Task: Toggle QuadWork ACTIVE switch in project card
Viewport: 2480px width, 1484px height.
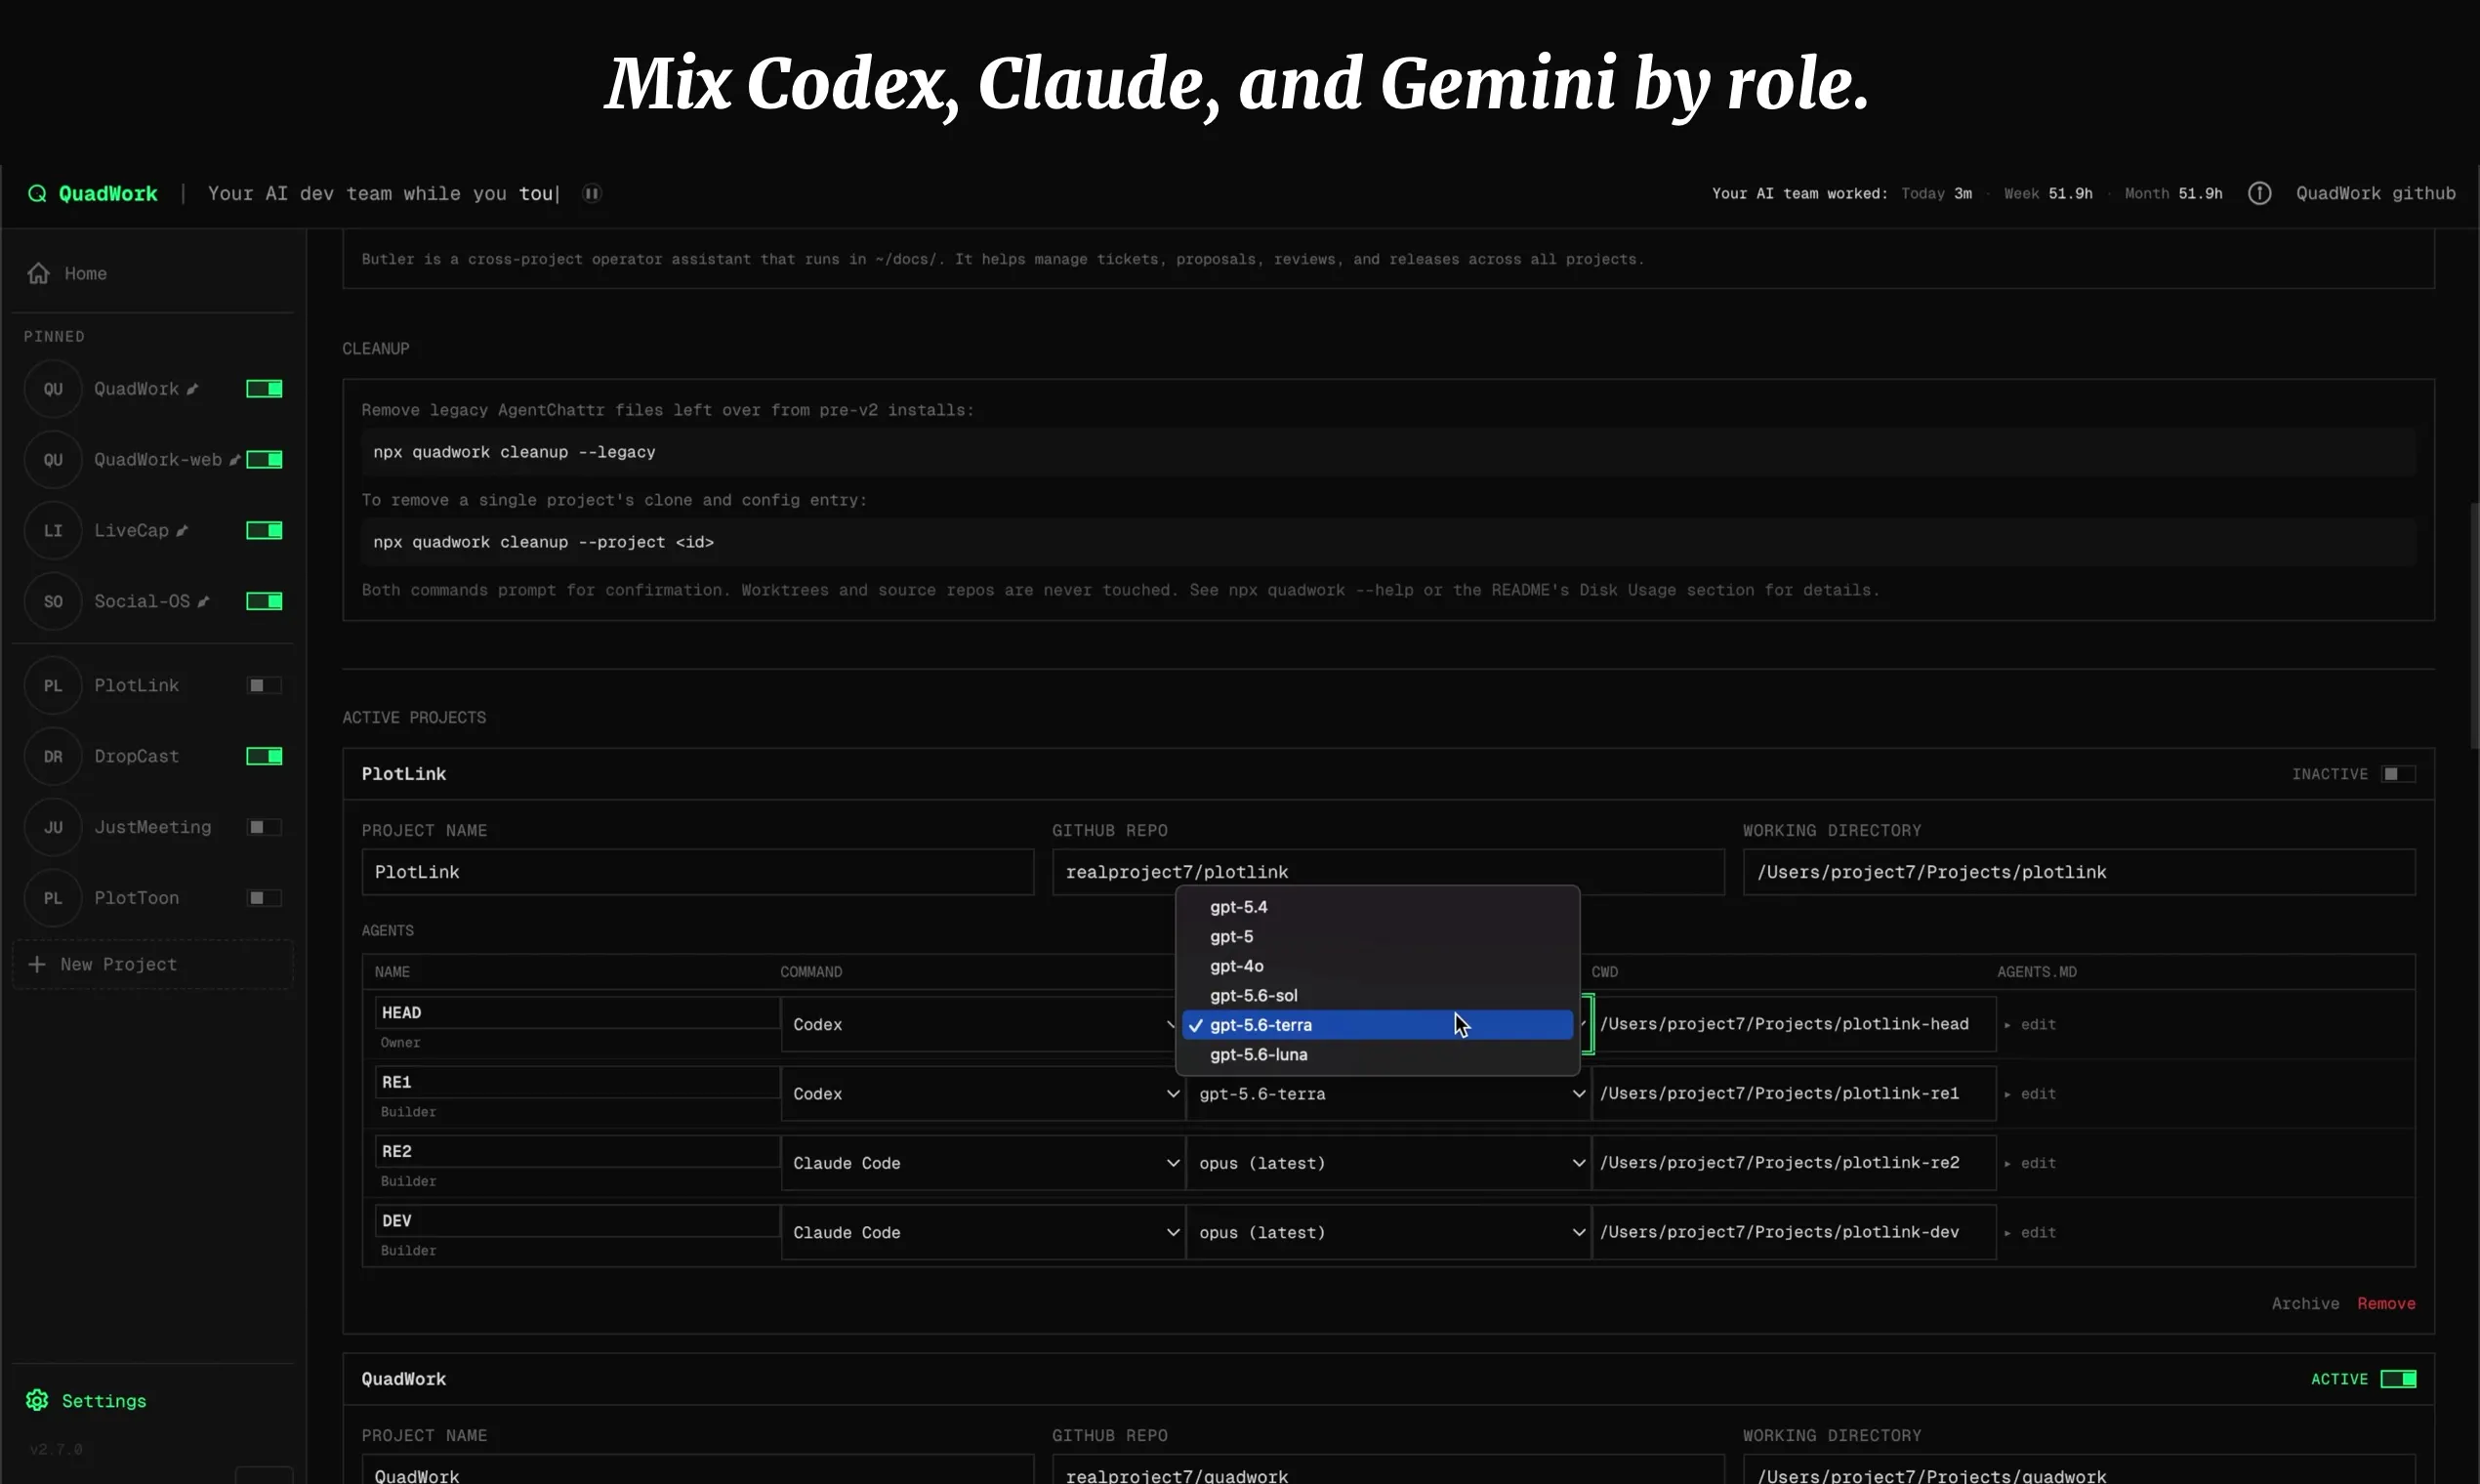Action: click(x=2398, y=1379)
